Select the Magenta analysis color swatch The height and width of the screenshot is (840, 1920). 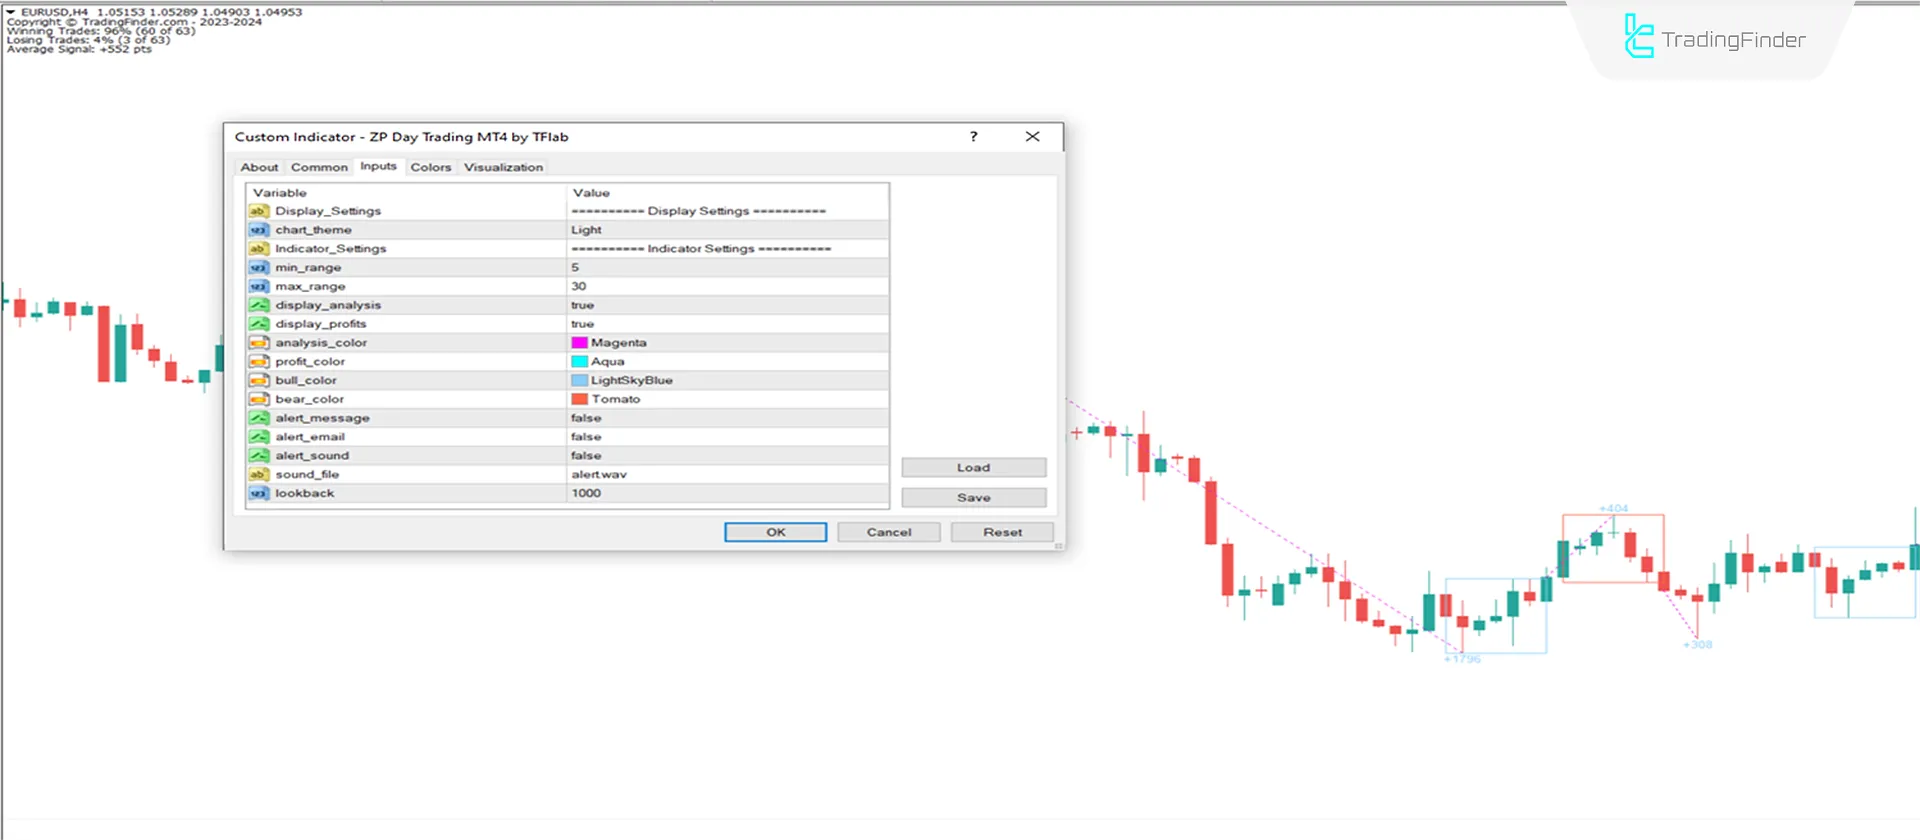pyautogui.click(x=579, y=343)
